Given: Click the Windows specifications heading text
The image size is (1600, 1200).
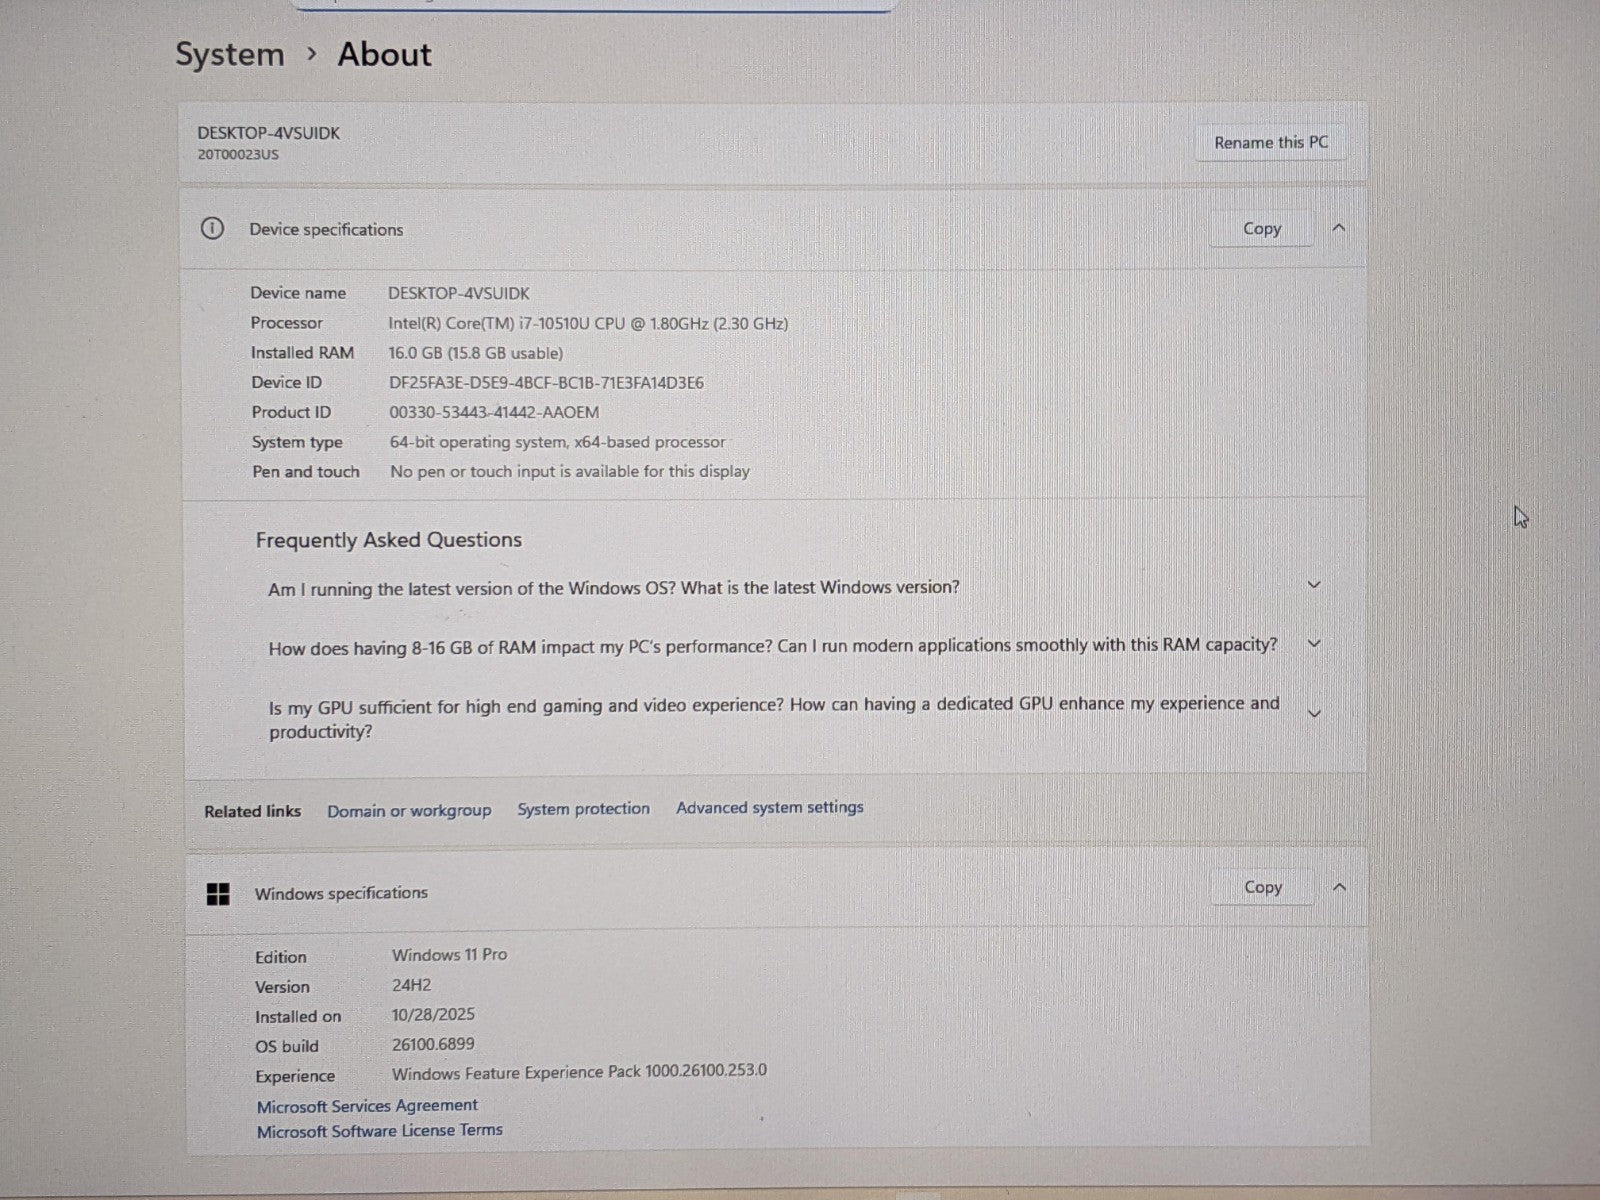Looking at the screenshot, I should point(341,893).
